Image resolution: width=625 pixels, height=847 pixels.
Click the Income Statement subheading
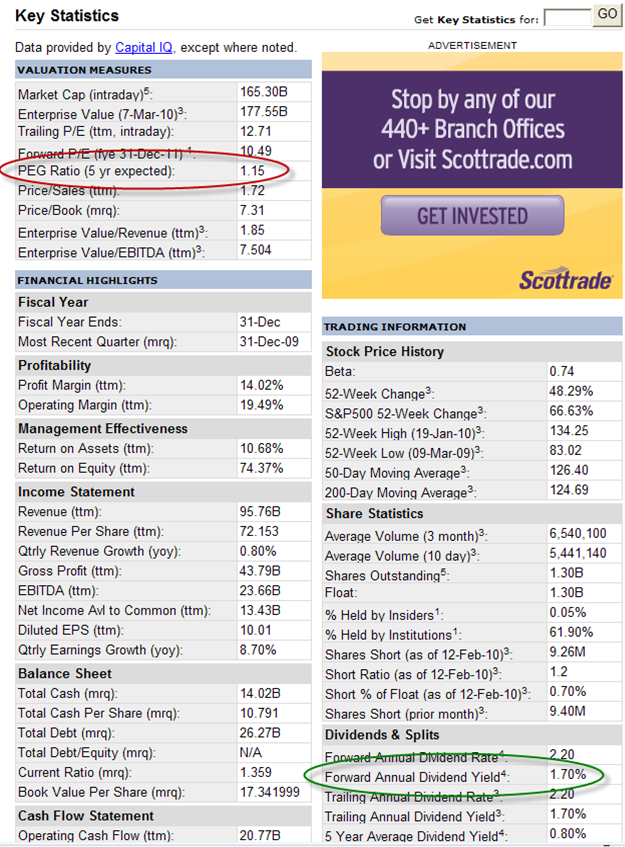(76, 491)
